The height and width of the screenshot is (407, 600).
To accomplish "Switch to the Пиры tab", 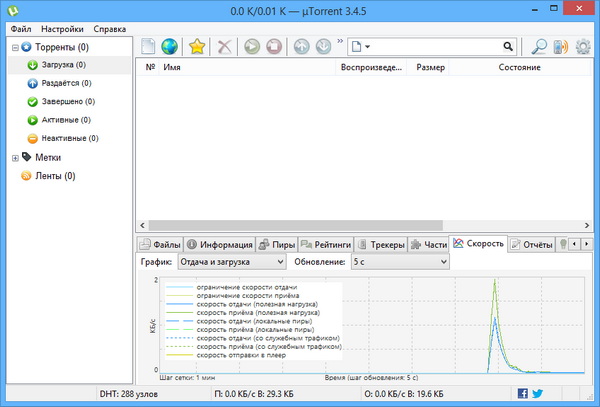I will tap(277, 244).
